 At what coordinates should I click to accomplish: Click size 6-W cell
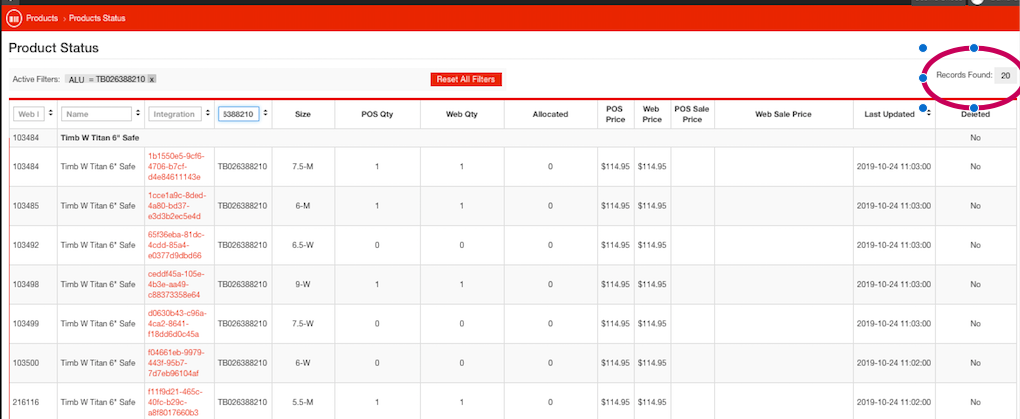[303, 362]
